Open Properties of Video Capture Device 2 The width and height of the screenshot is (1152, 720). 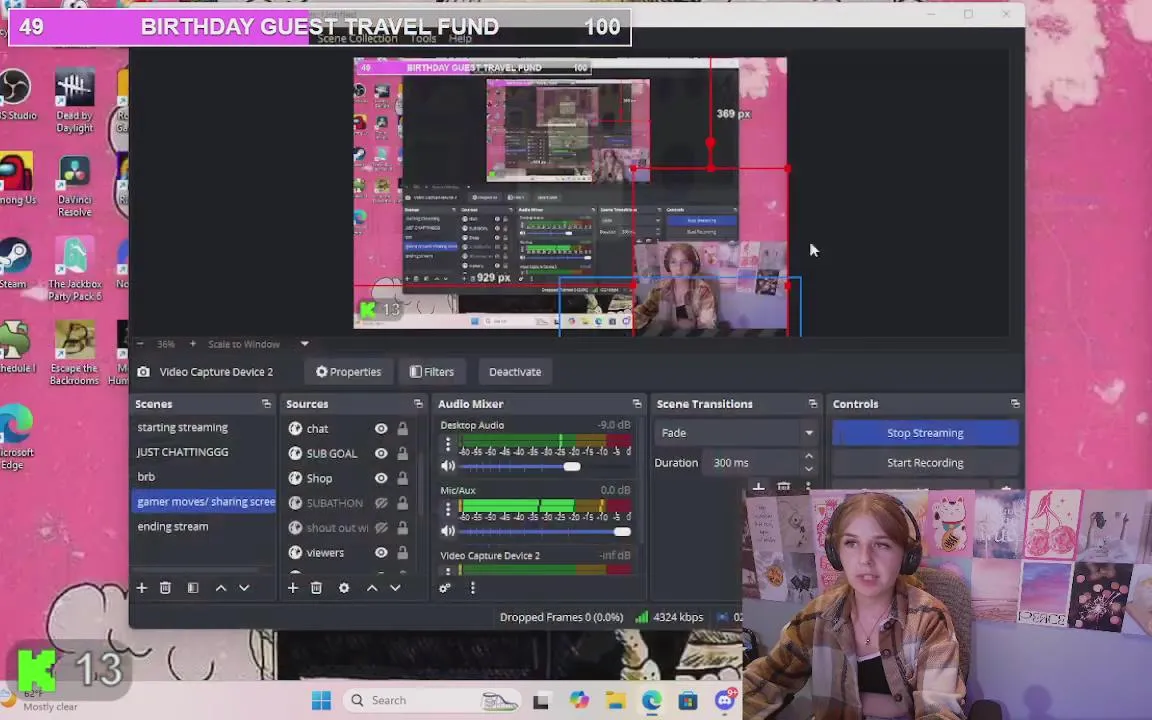[348, 372]
